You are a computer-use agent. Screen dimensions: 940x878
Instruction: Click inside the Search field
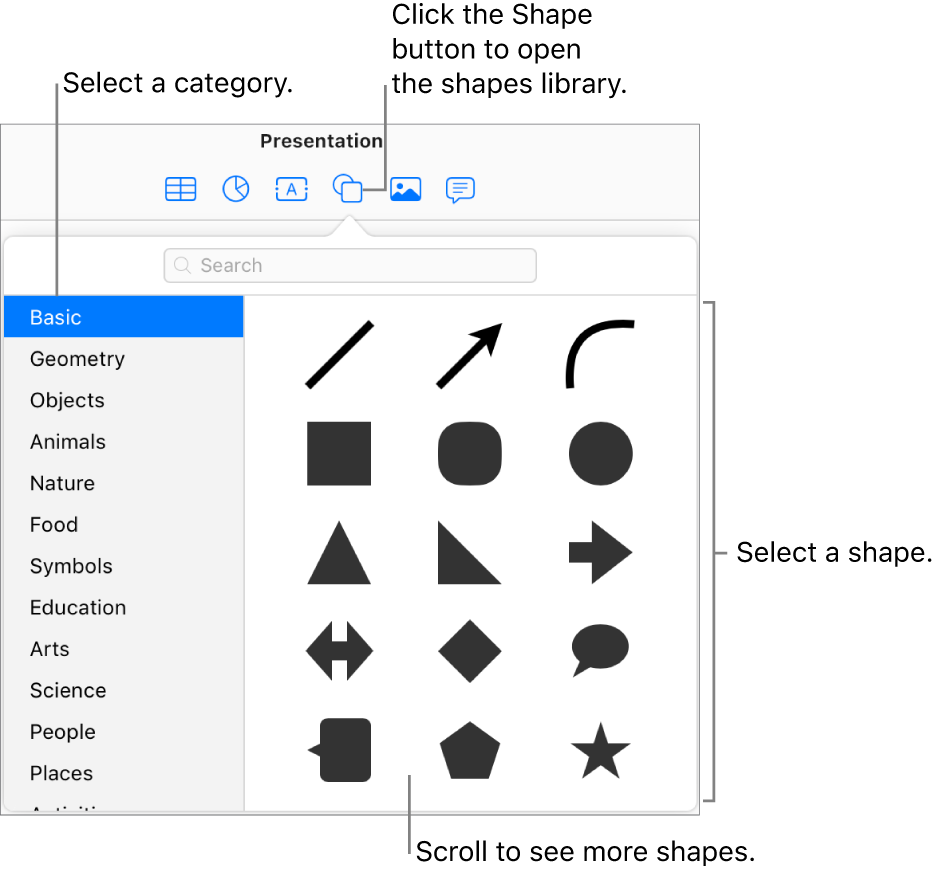(350, 265)
